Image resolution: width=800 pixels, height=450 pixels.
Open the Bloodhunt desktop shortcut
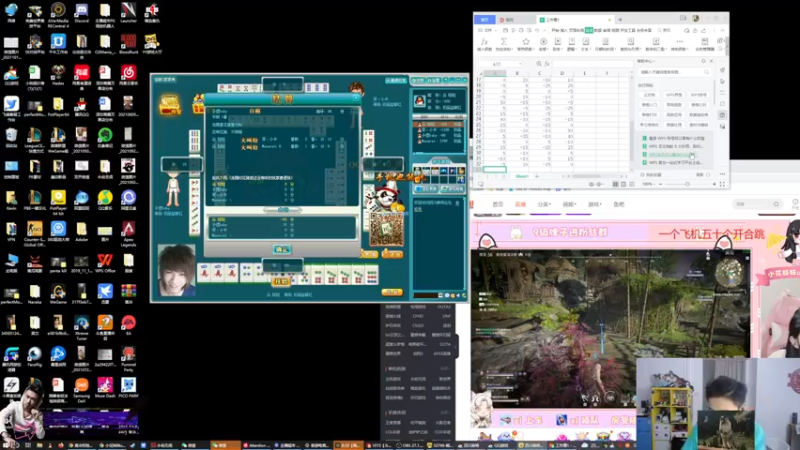129,43
